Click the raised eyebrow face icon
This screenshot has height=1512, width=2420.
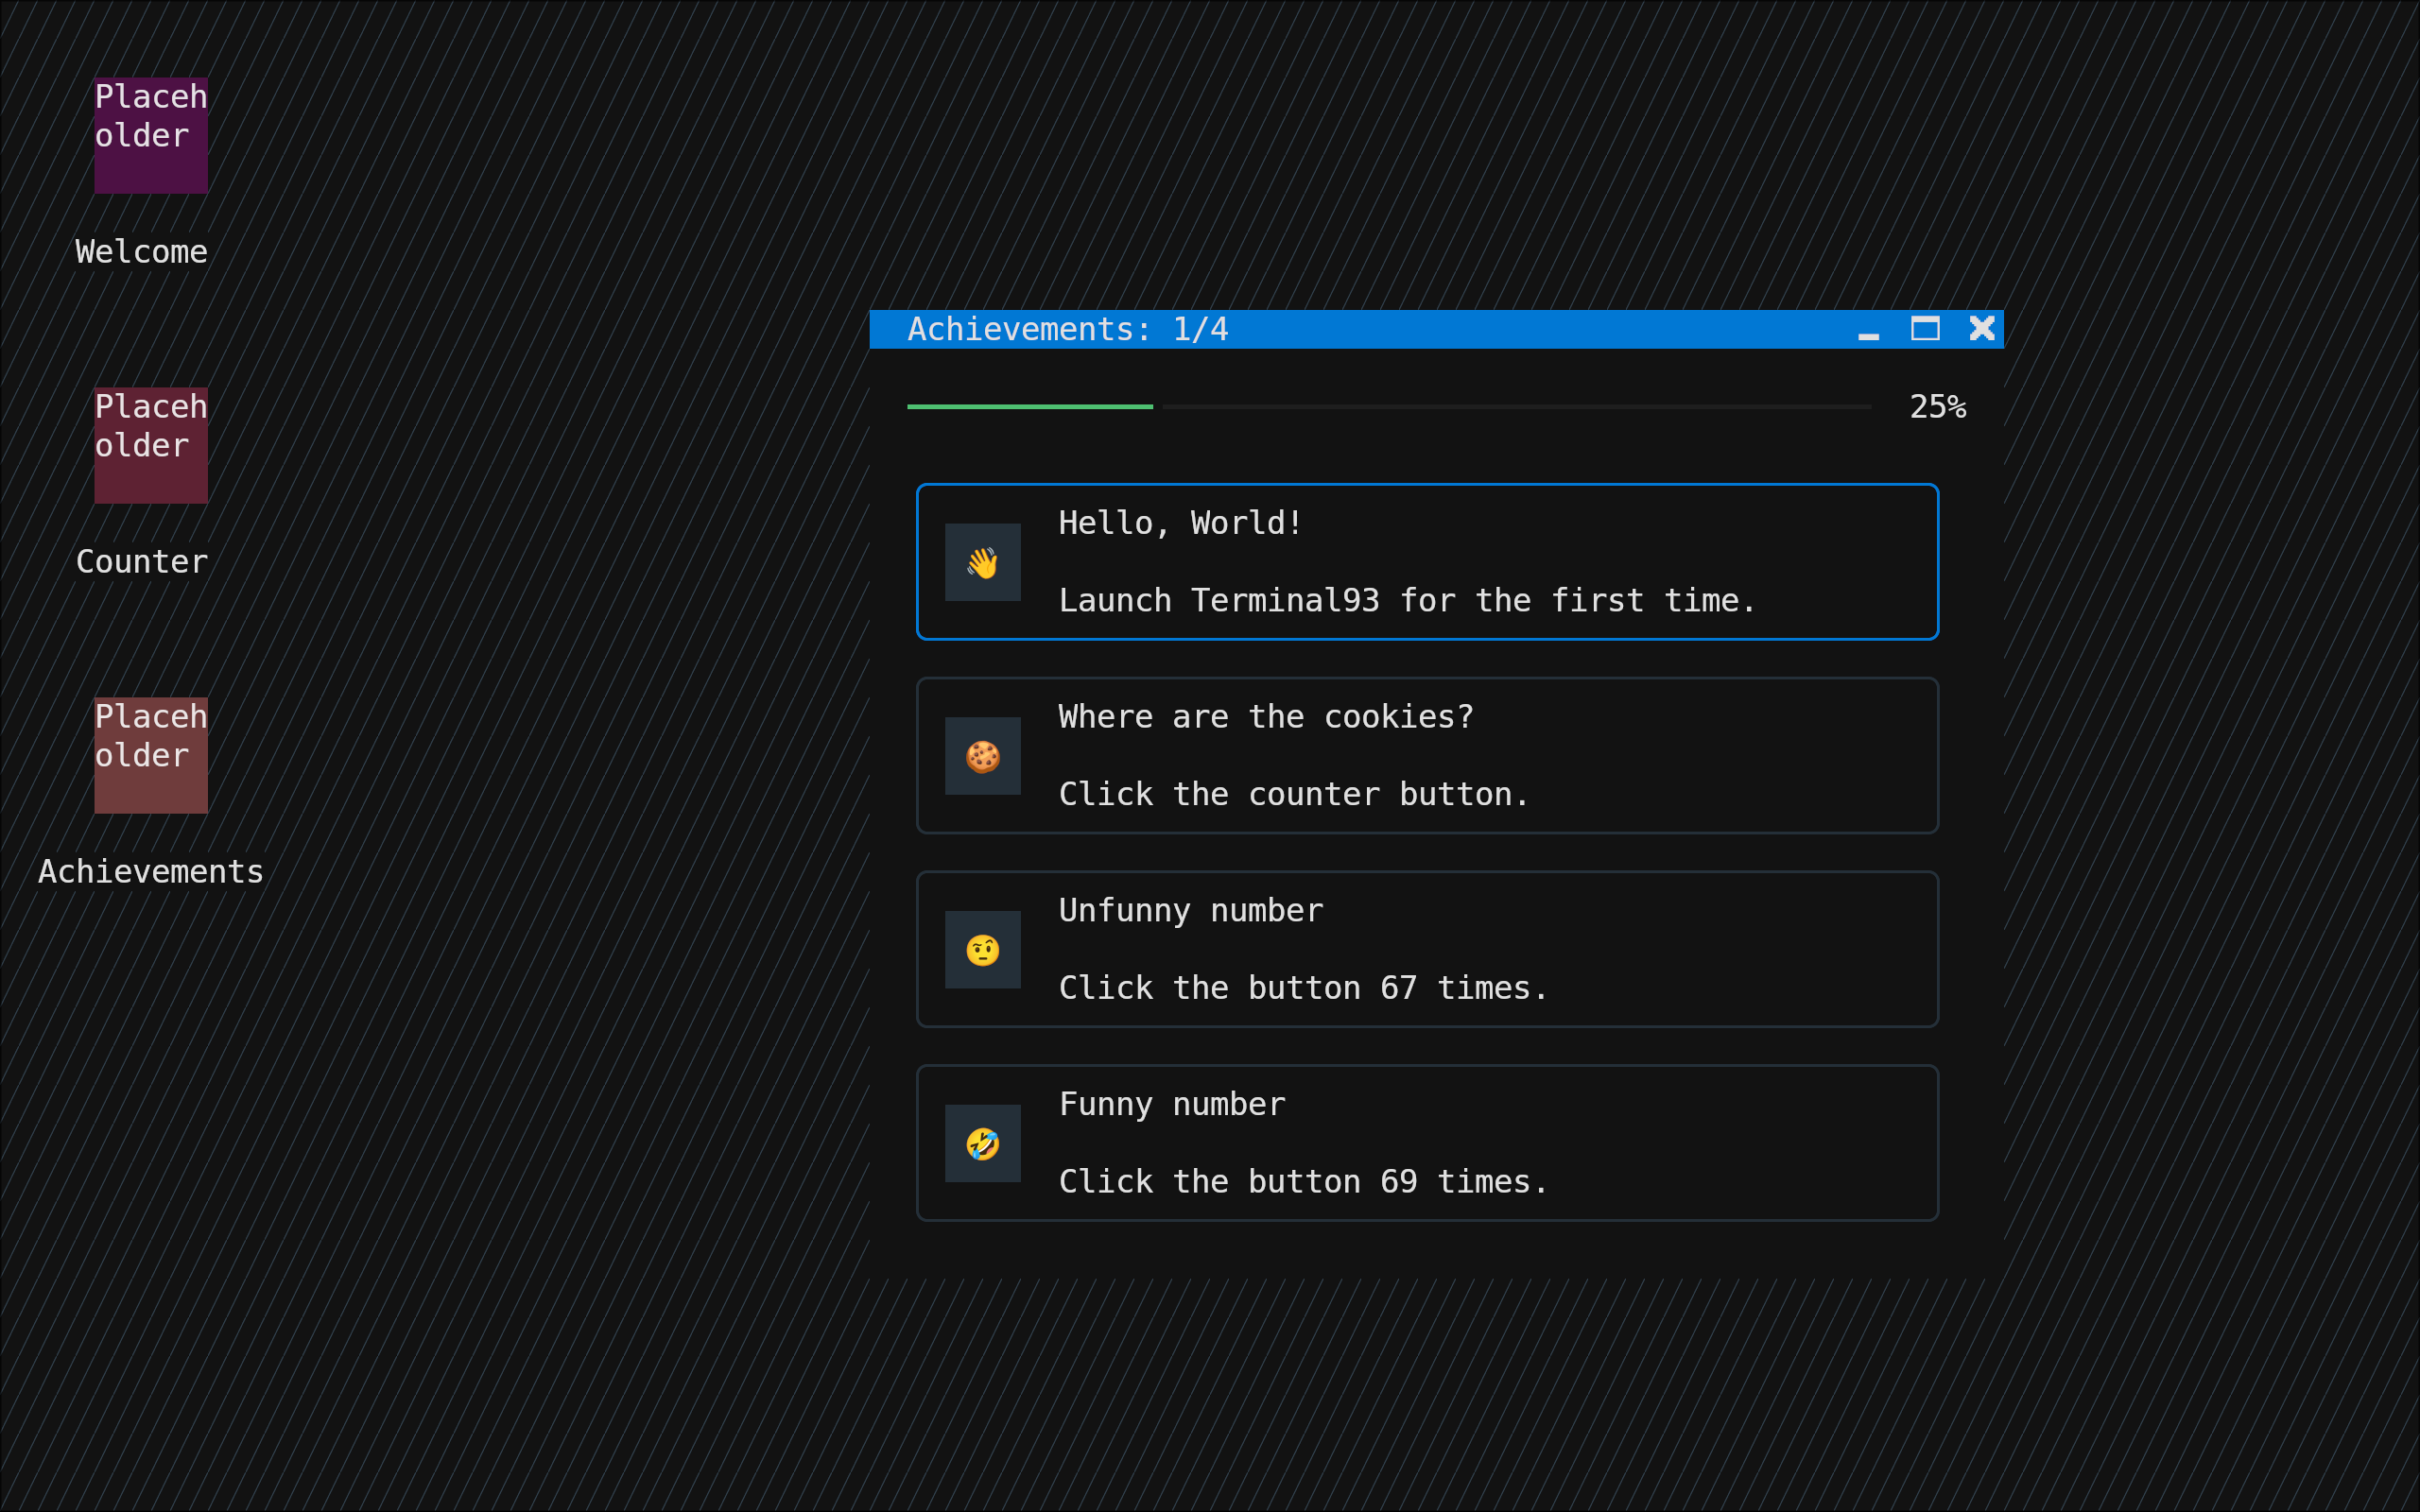(982, 949)
